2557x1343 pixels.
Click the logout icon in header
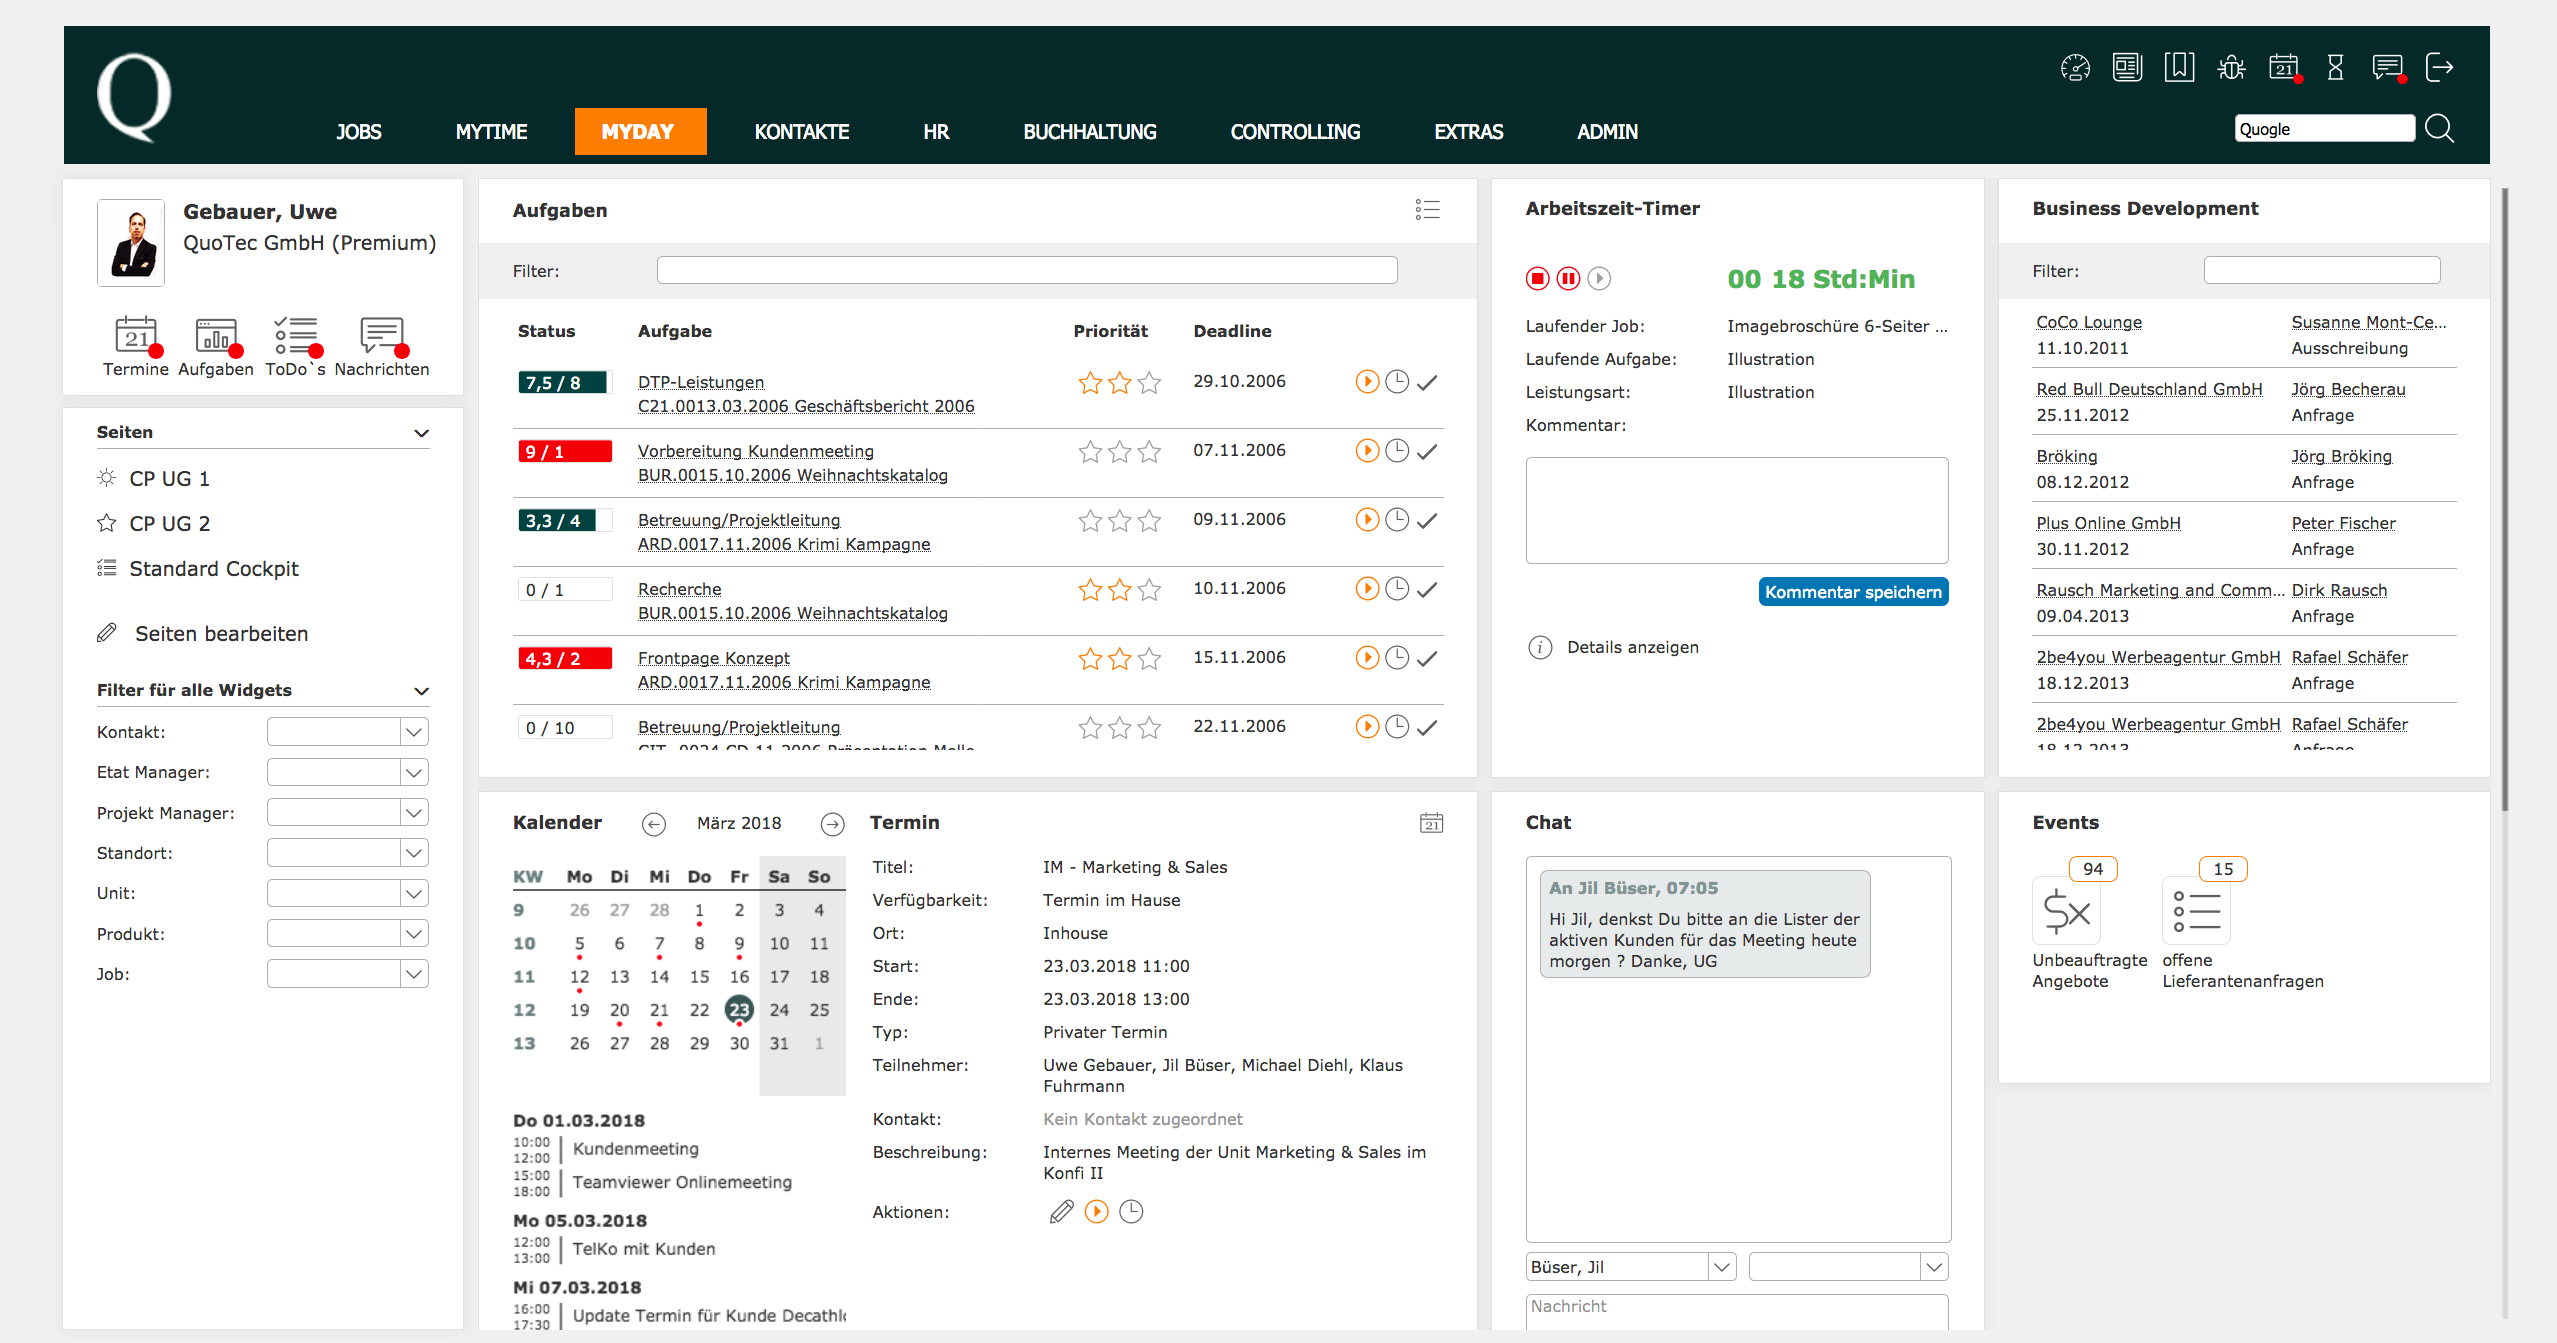point(2438,68)
